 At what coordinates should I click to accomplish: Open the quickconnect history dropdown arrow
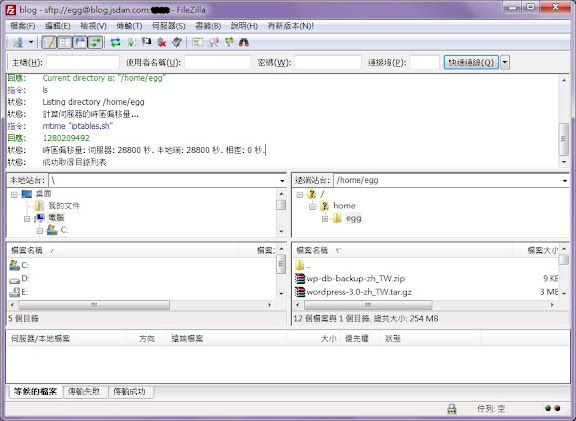click(x=505, y=62)
